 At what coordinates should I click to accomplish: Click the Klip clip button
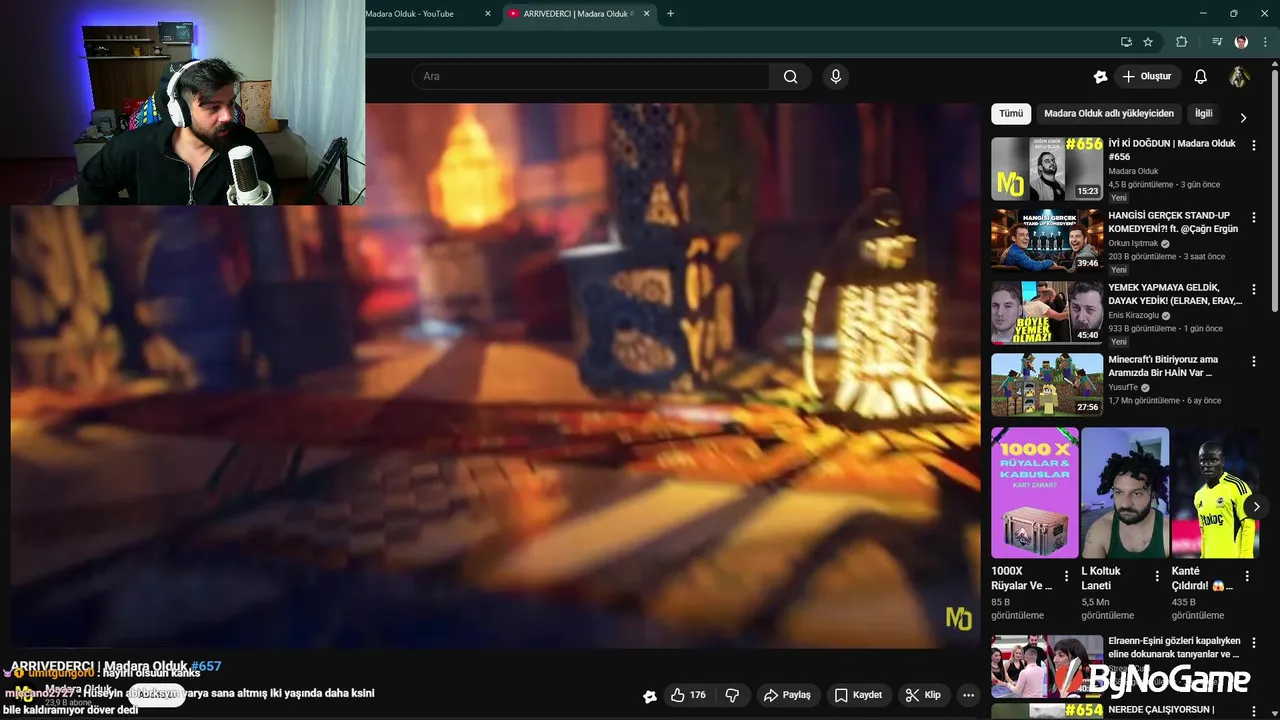(x=923, y=695)
